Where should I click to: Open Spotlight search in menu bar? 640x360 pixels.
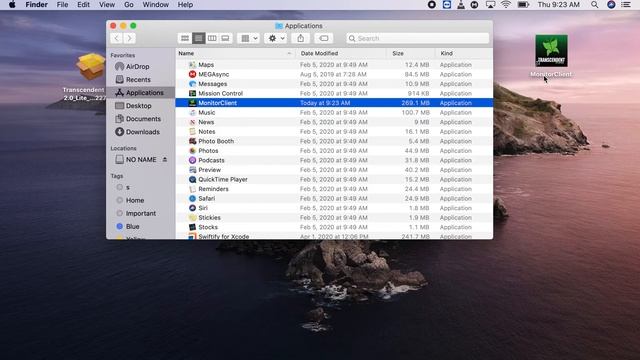point(594,5)
